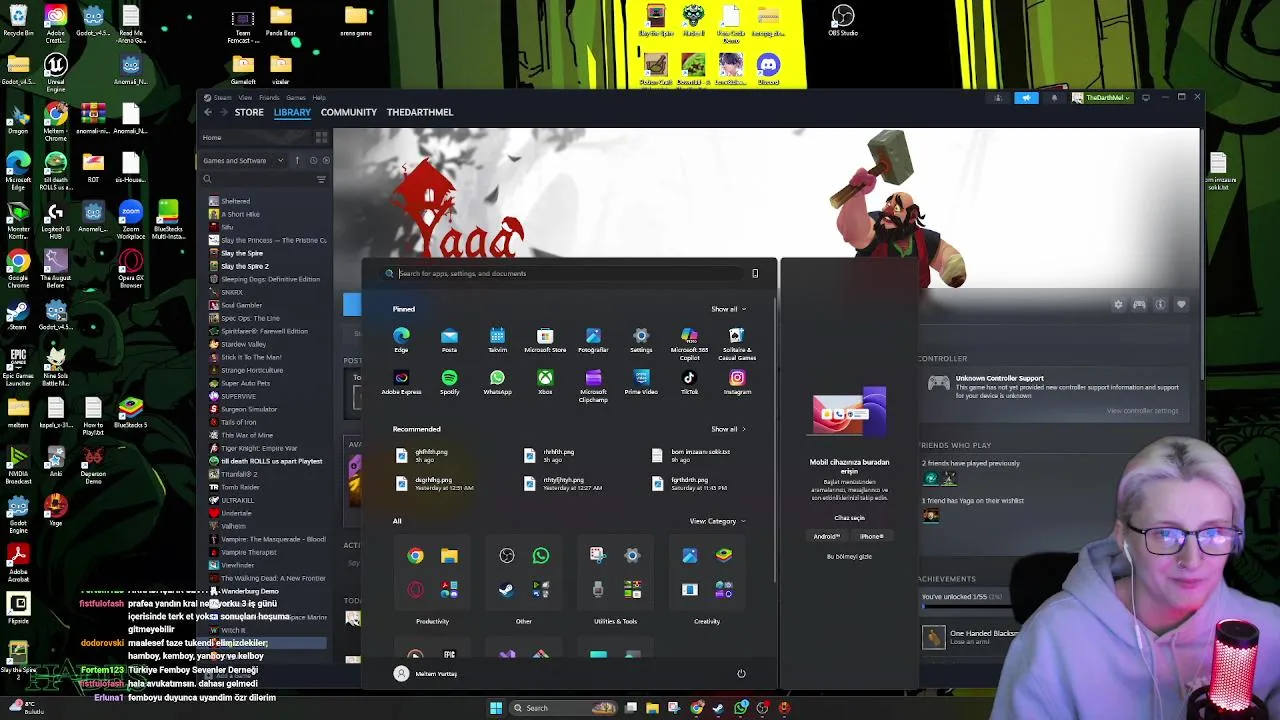Open the Steam View menu
This screenshot has height=720, width=1280.
pos(245,98)
